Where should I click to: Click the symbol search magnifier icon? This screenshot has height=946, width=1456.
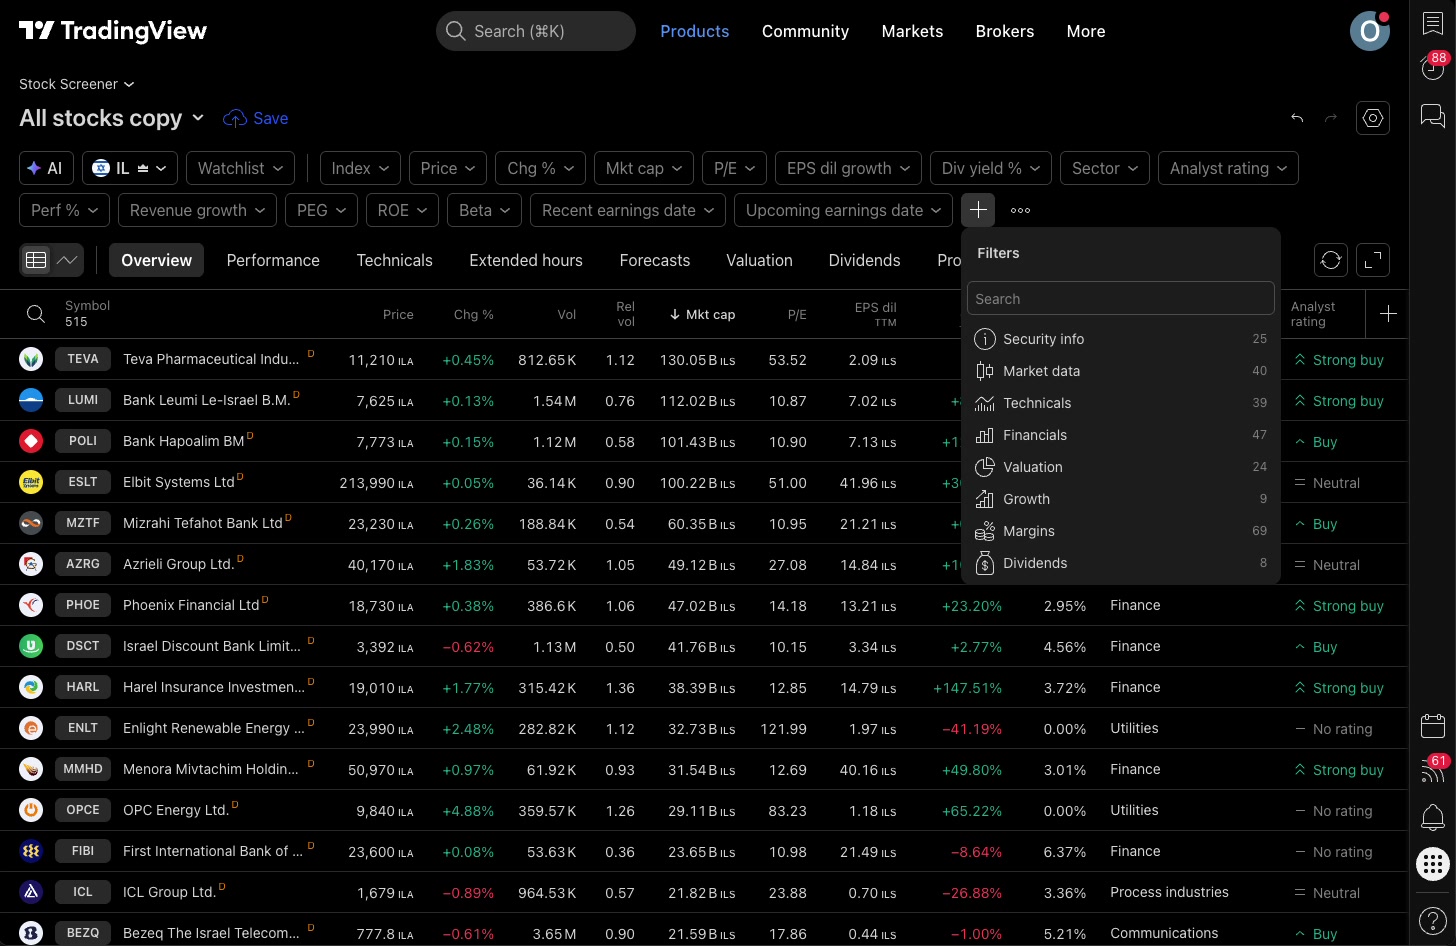click(36, 314)
